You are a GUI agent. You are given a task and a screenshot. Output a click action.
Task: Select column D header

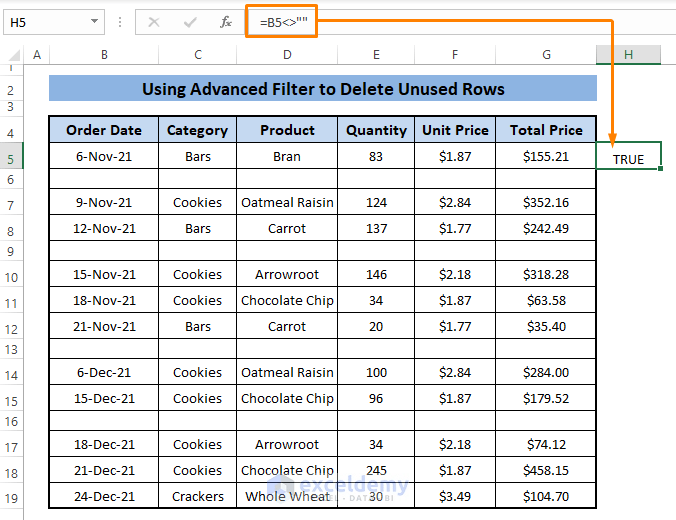pos(287,55)
